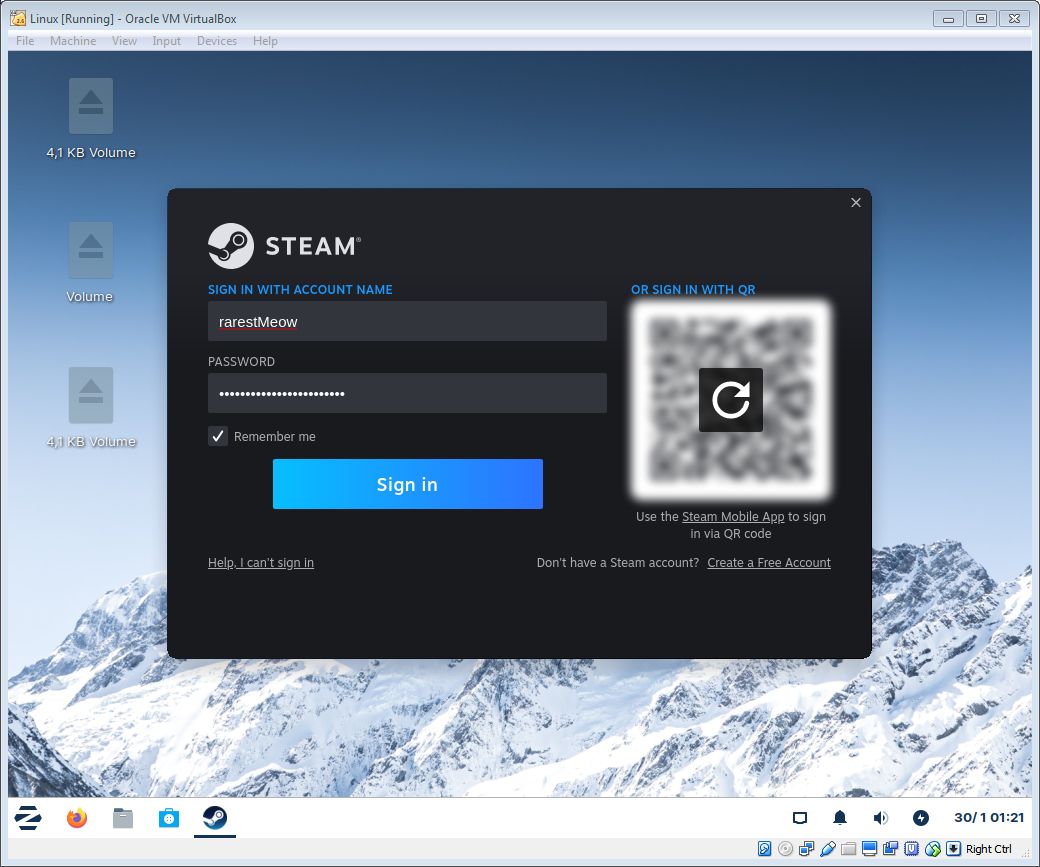This screenshot has height=867, width=1040.
Task: Click the Steam logo in the dialog
Action: pyautogui.click(x=284, y=245)
